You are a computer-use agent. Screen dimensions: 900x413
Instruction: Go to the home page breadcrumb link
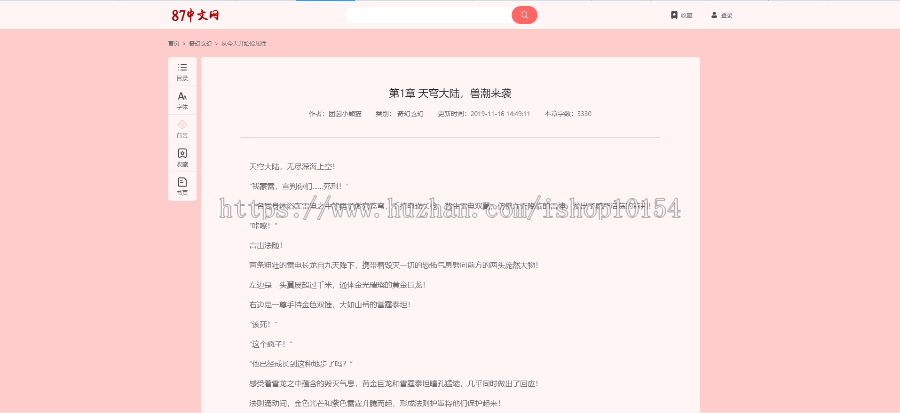(x=173, y=44)
